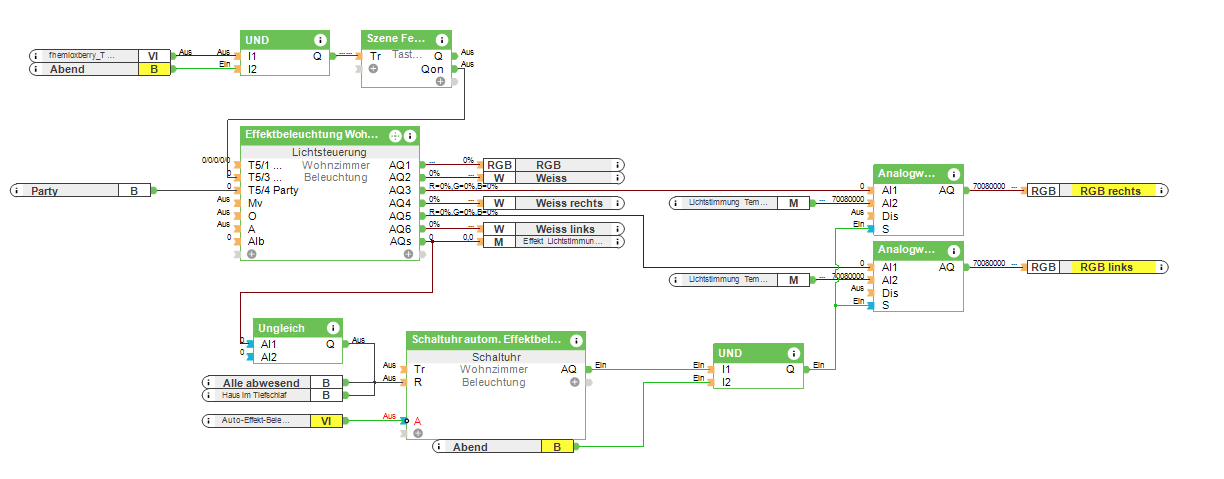Screen dimensions: 1224x479
Task: Select the Abend connector below fhemloxberry_T
Action: [x=100, y=69]
